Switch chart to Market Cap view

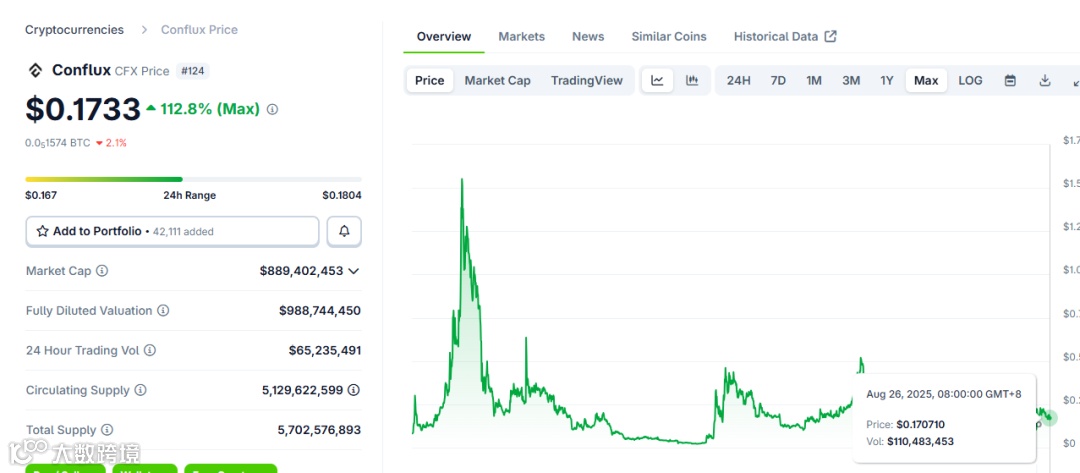[x=497, y=81]
